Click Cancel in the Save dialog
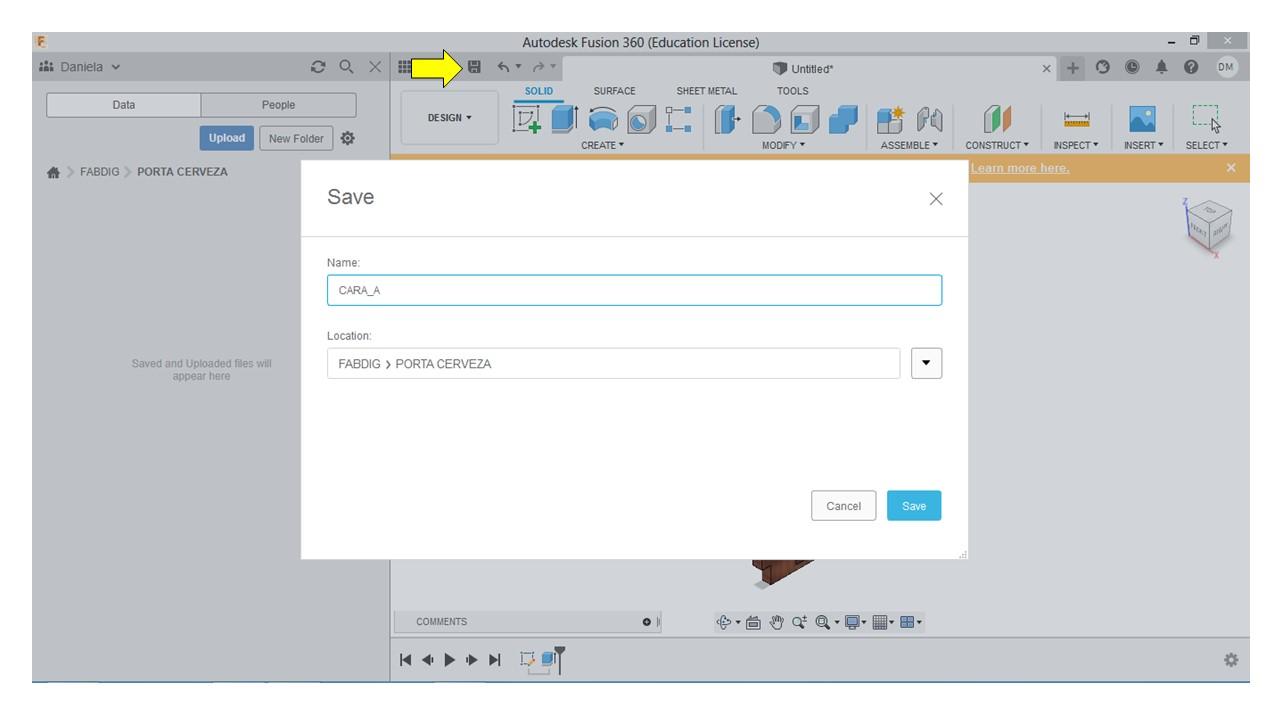The image size is (1280, 720). pos(843,506)
